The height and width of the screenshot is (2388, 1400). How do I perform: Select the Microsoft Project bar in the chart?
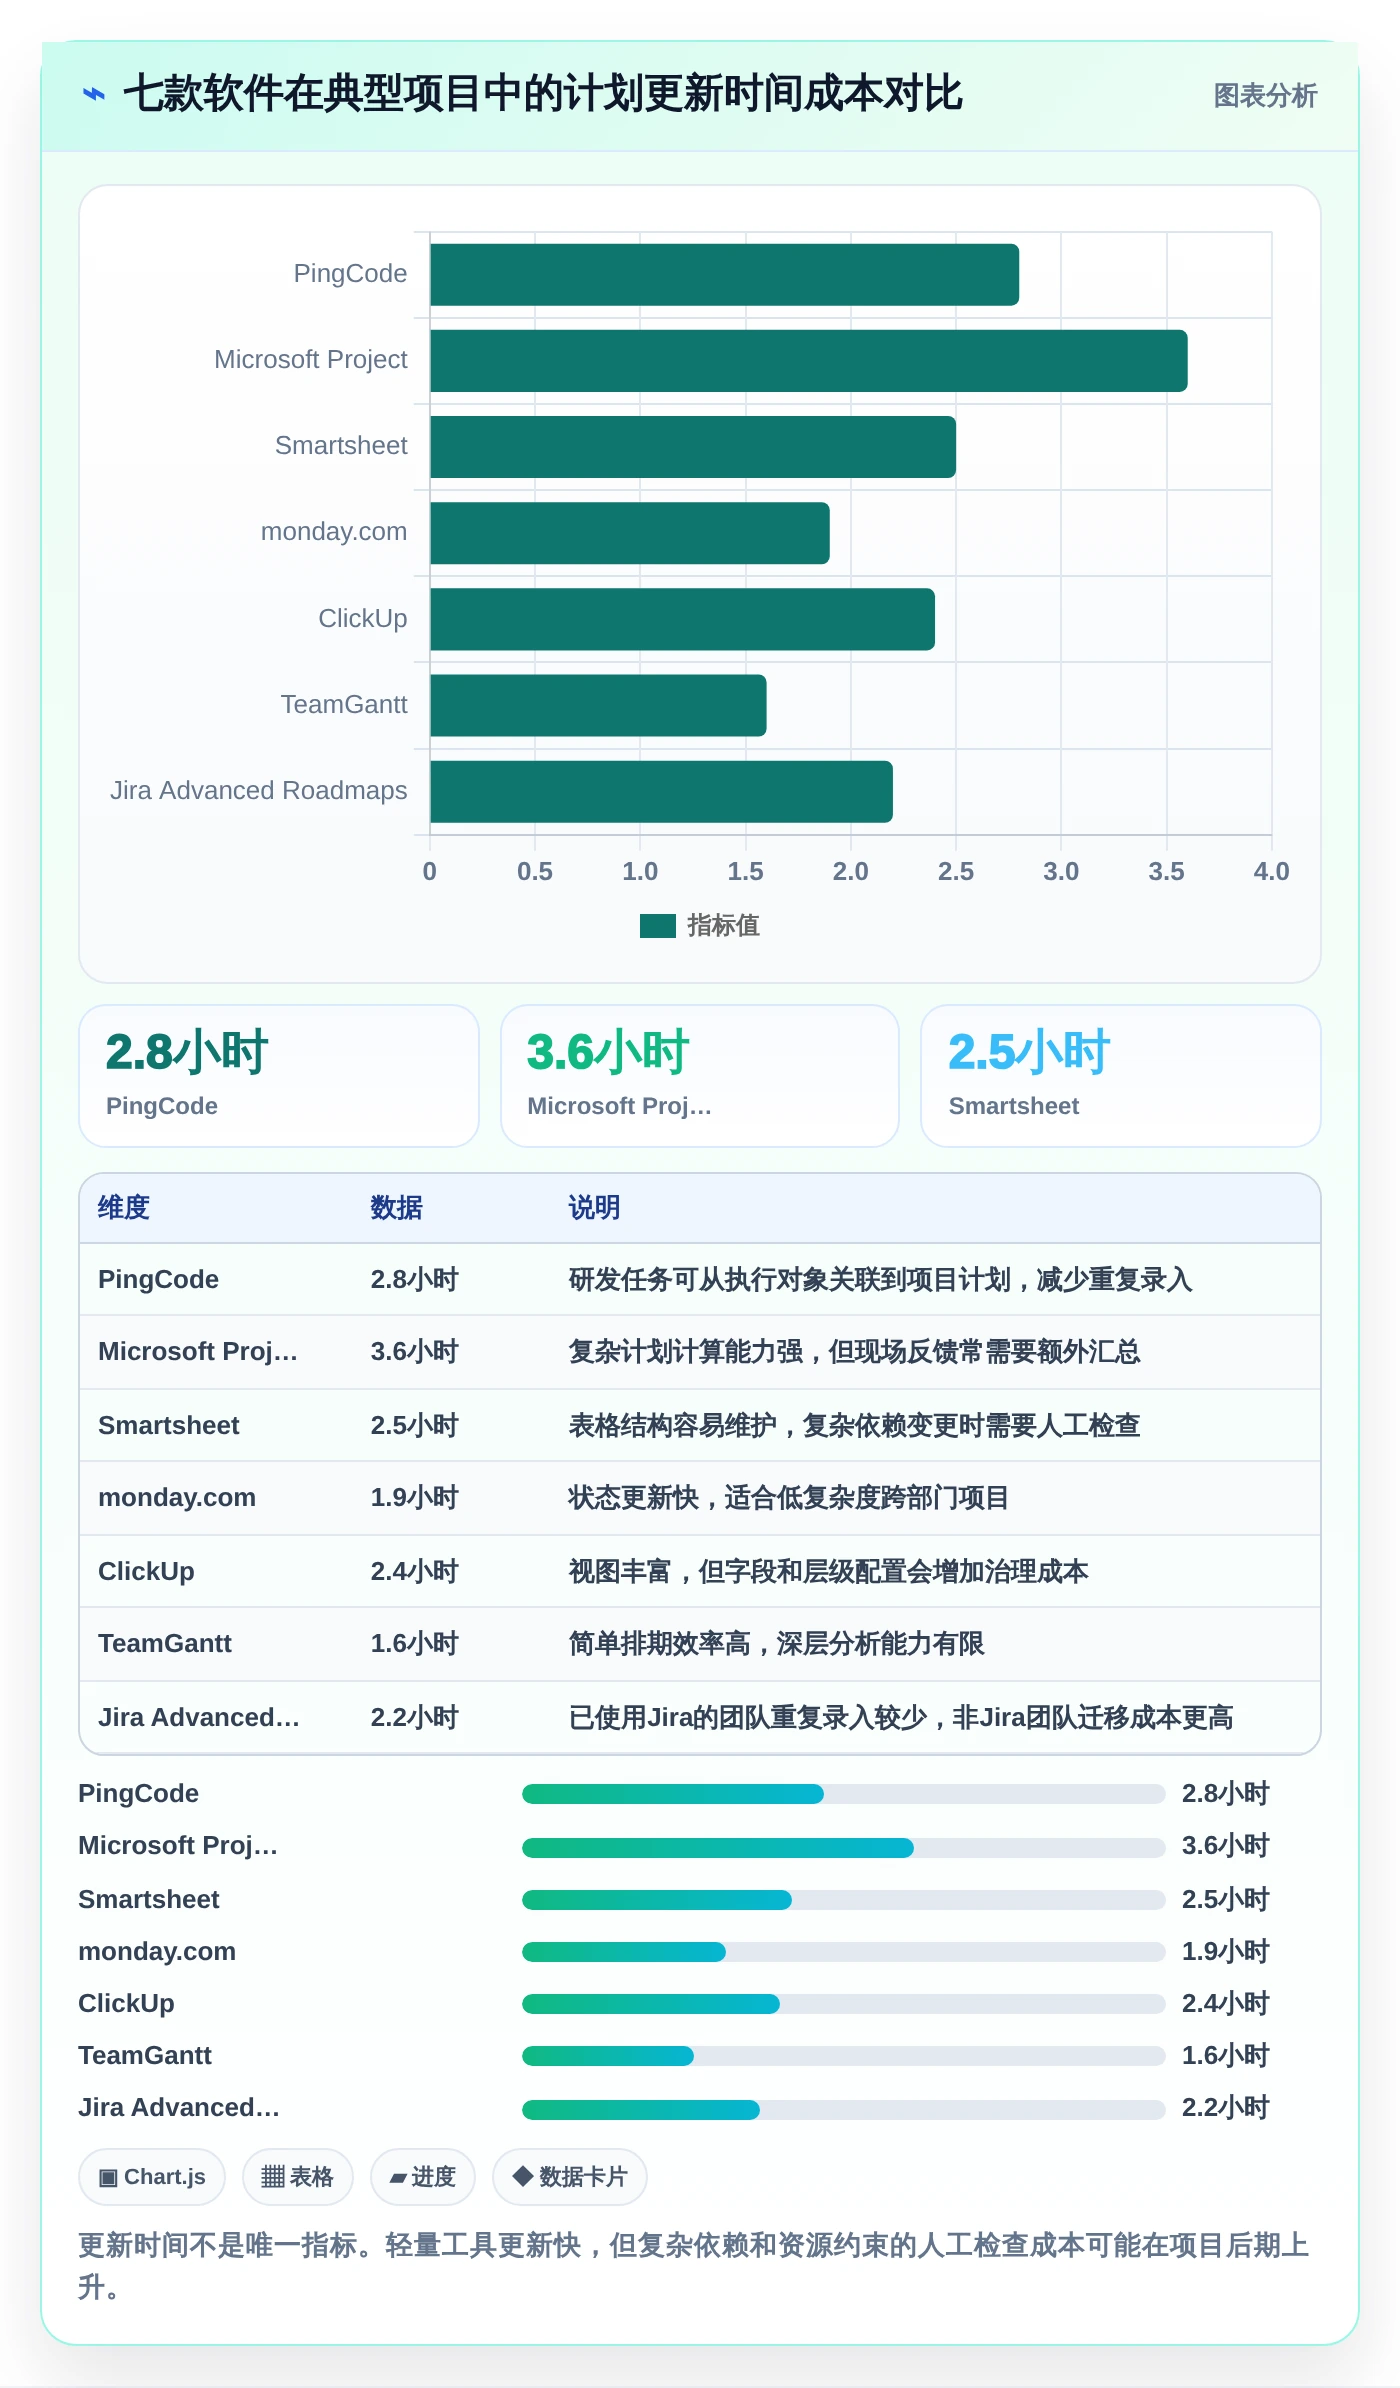tap(809, 361)
